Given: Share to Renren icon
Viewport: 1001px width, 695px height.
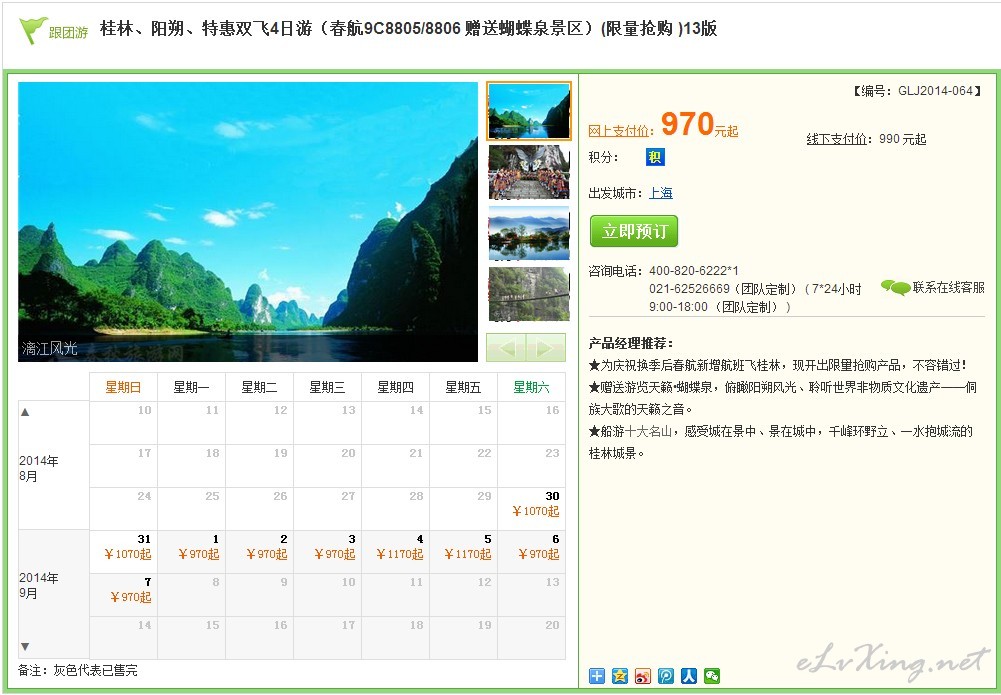Looking at the screenshot, I should (688, 676).
